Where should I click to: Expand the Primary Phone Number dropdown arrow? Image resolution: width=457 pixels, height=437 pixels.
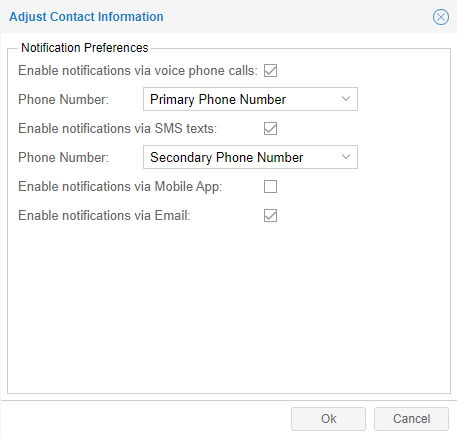point(346,99)
